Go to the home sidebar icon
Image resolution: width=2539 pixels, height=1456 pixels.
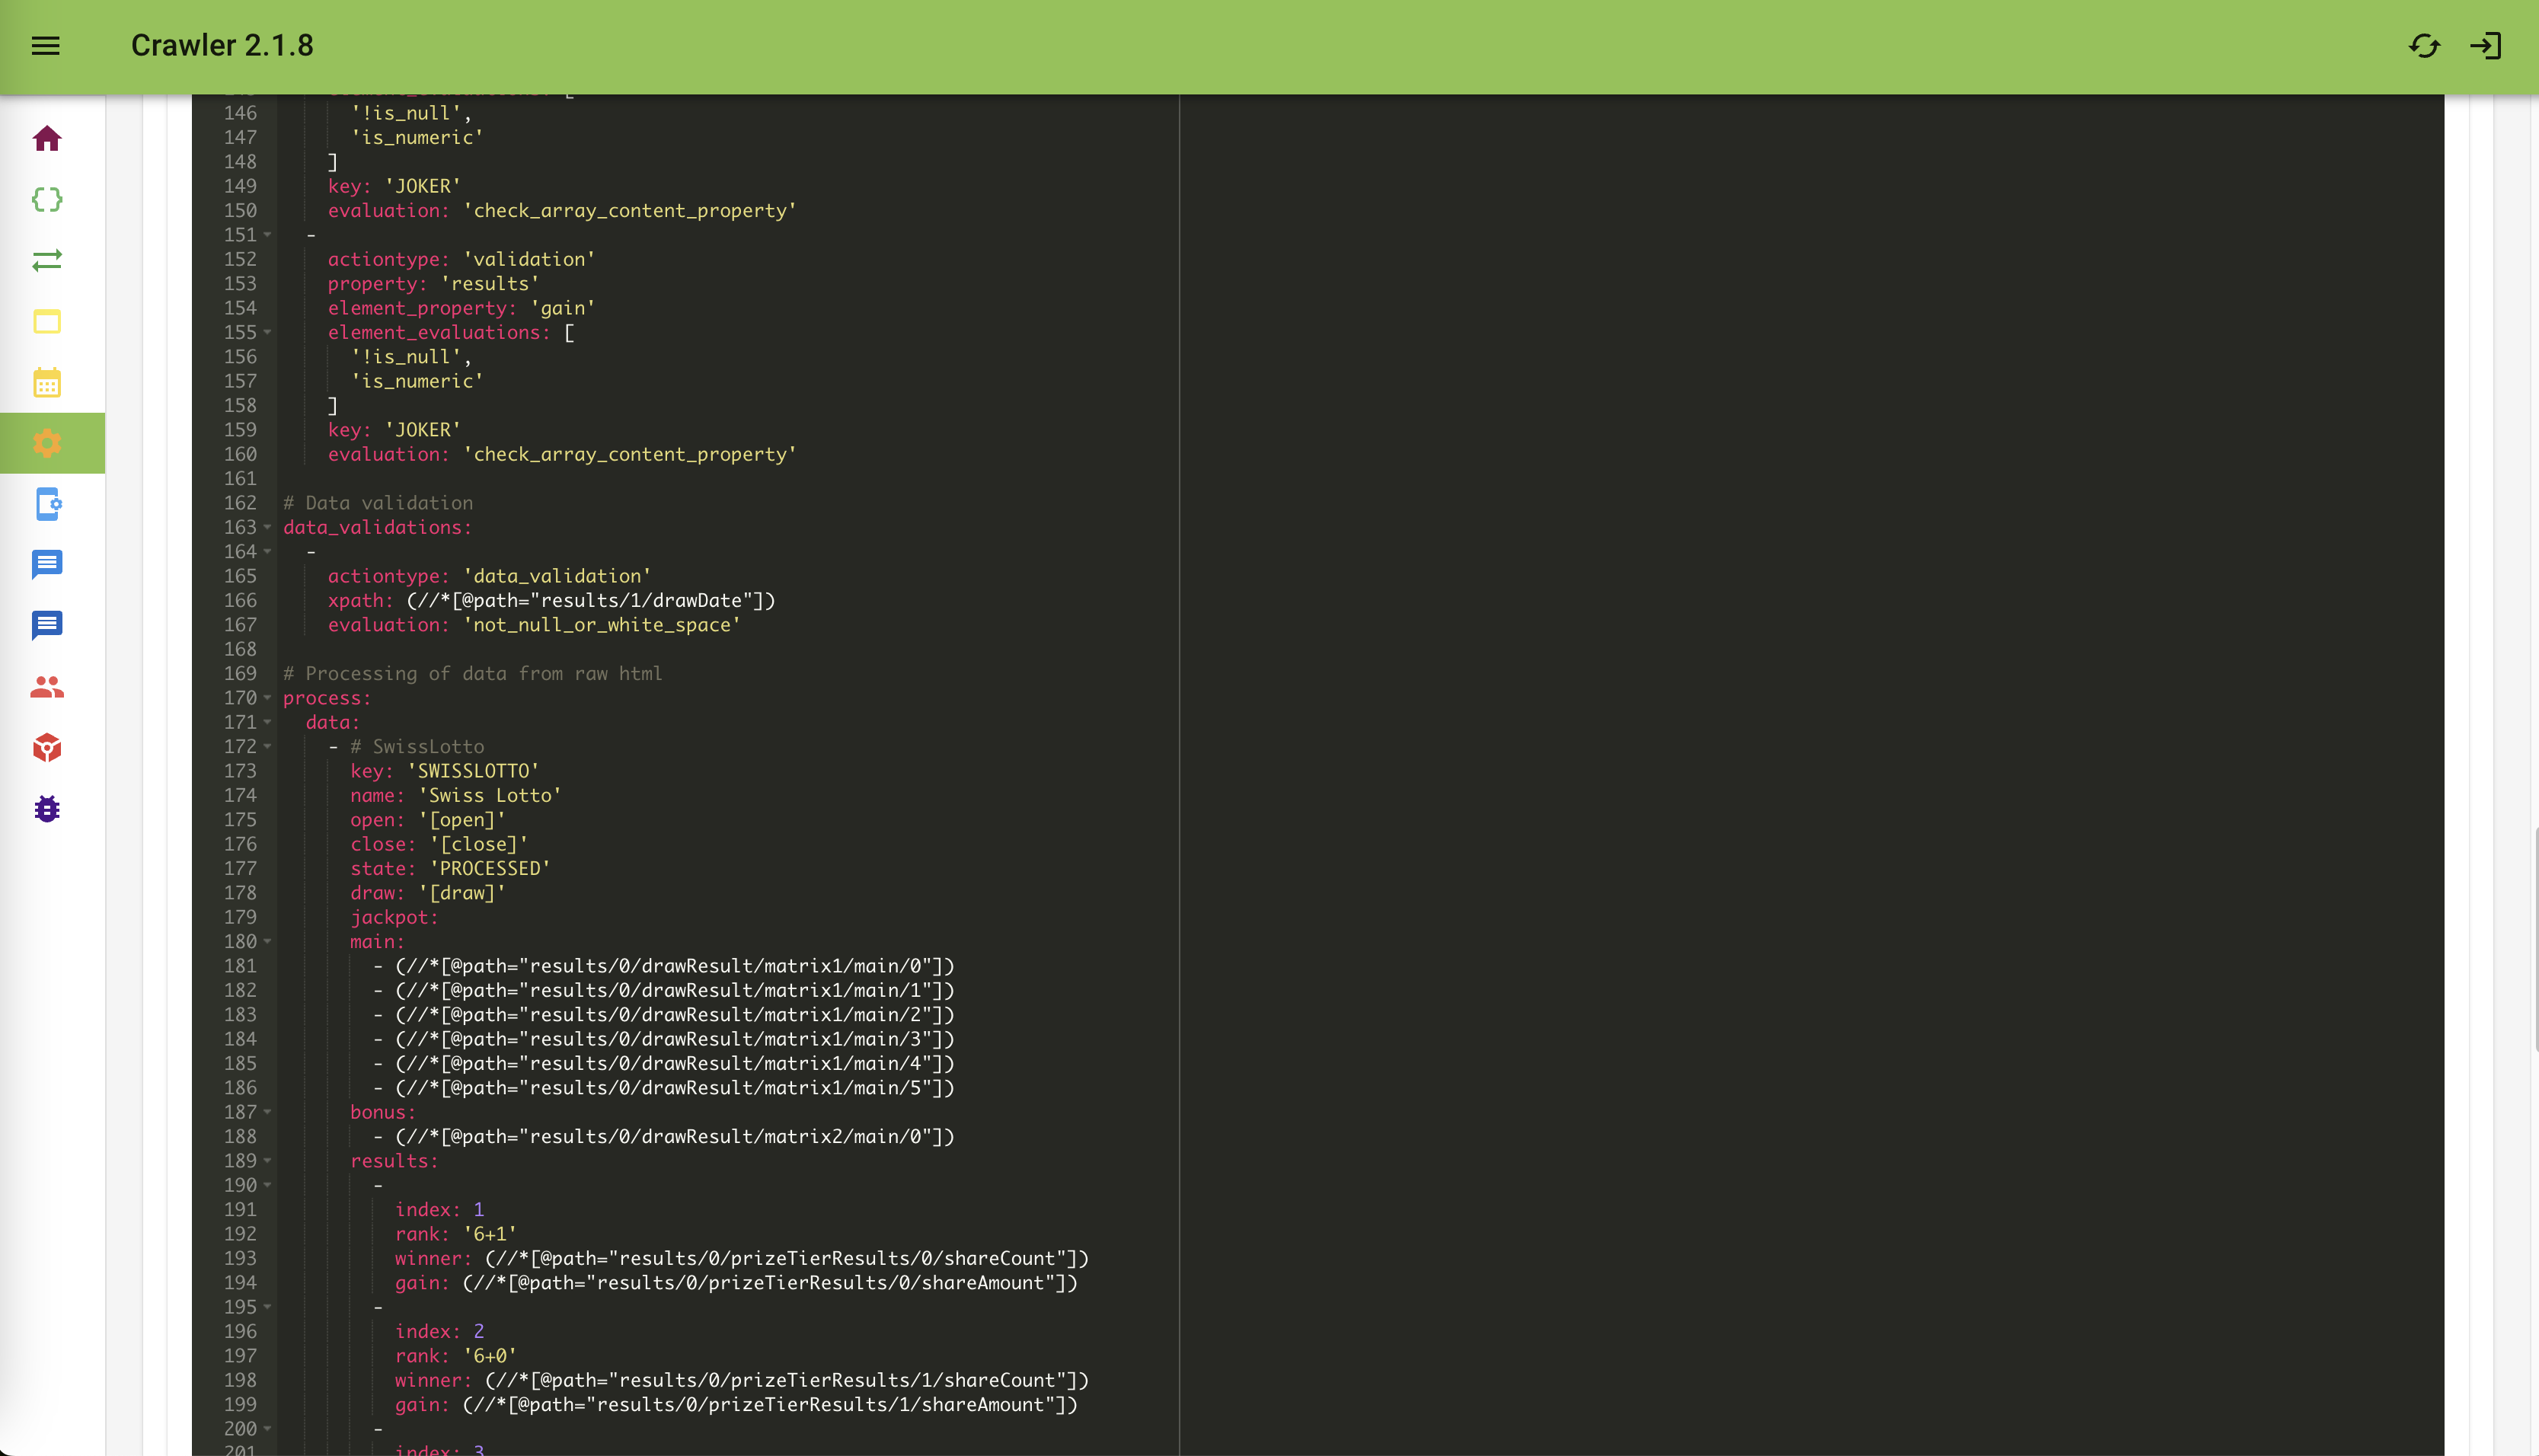pos(47,138)
